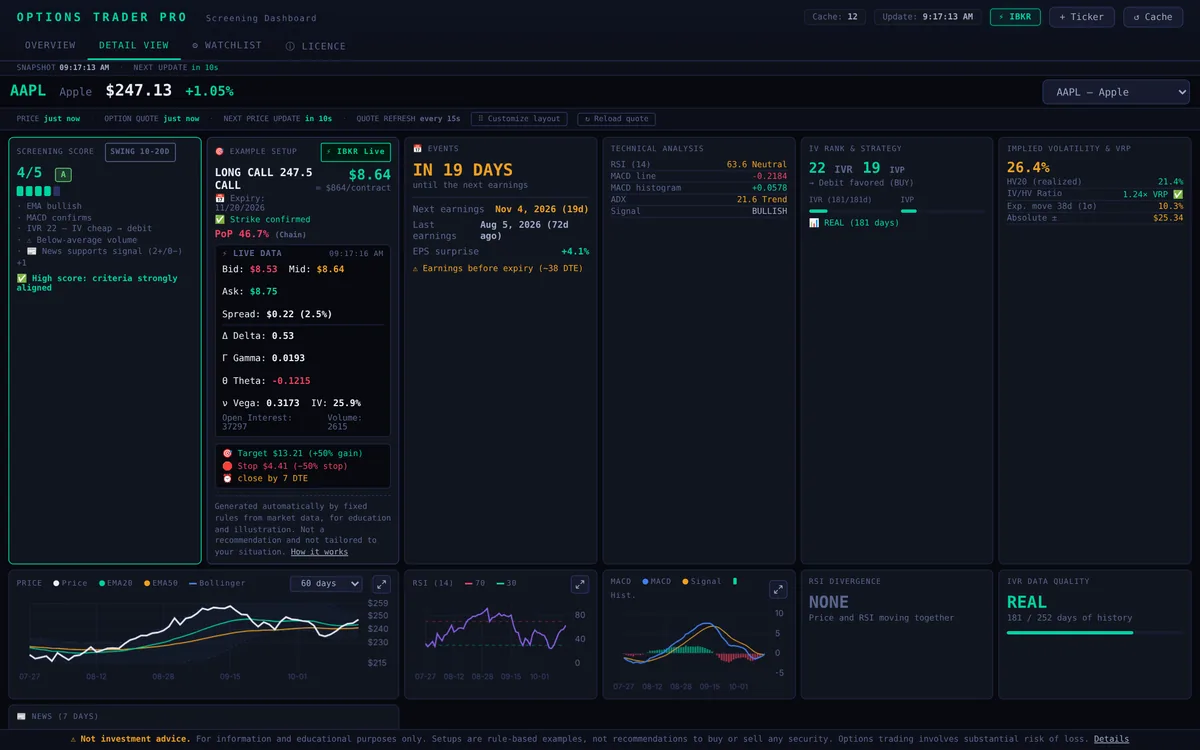Open the AAPL — Apple ticker selector

[1116, 92]
